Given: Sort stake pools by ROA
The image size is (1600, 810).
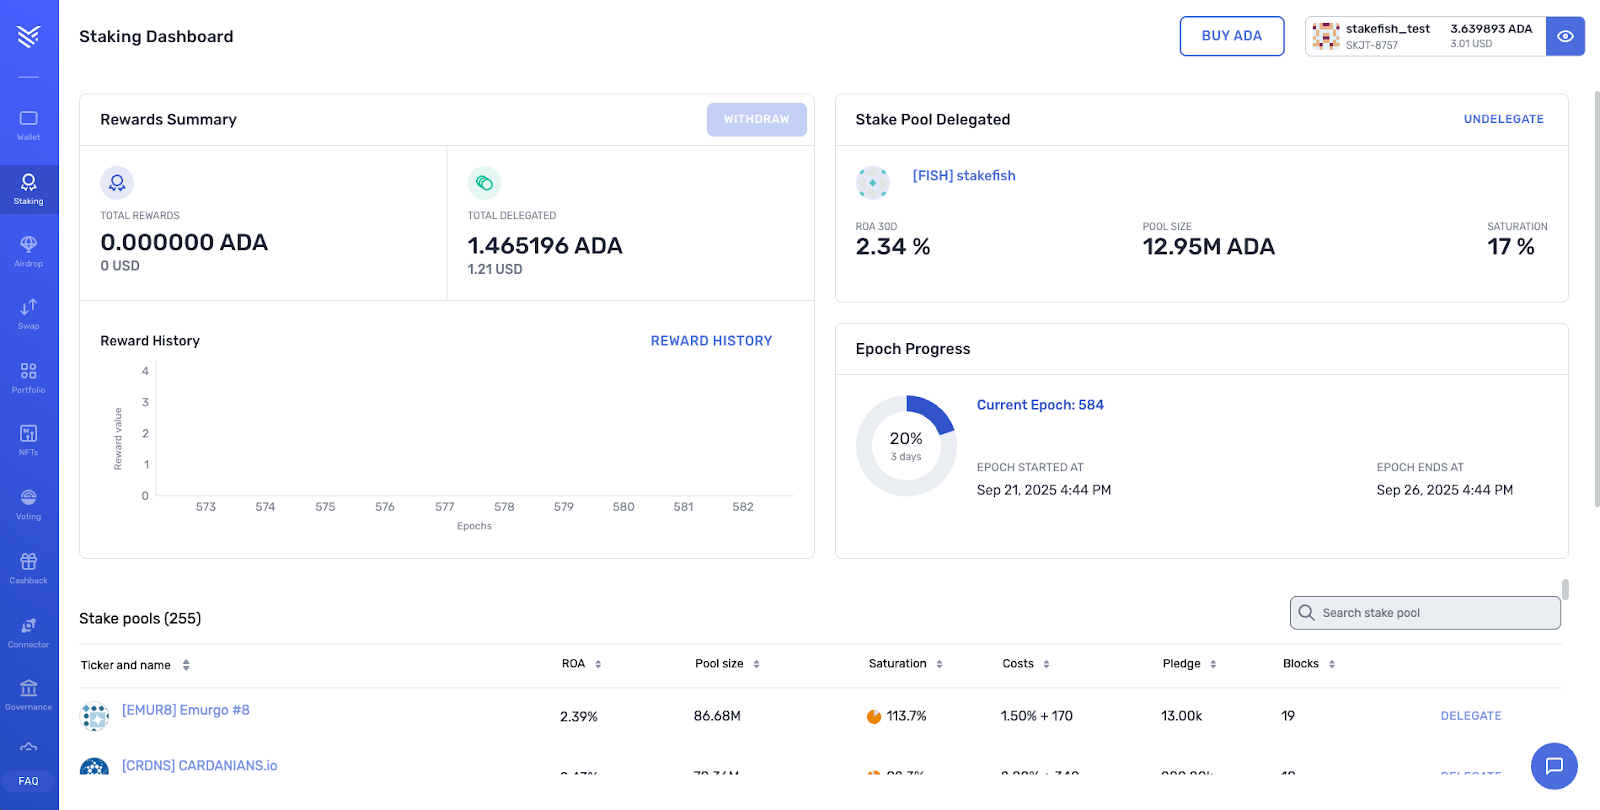Looking at the screenshot, I should pyautogui.click(x=581, y=664).
